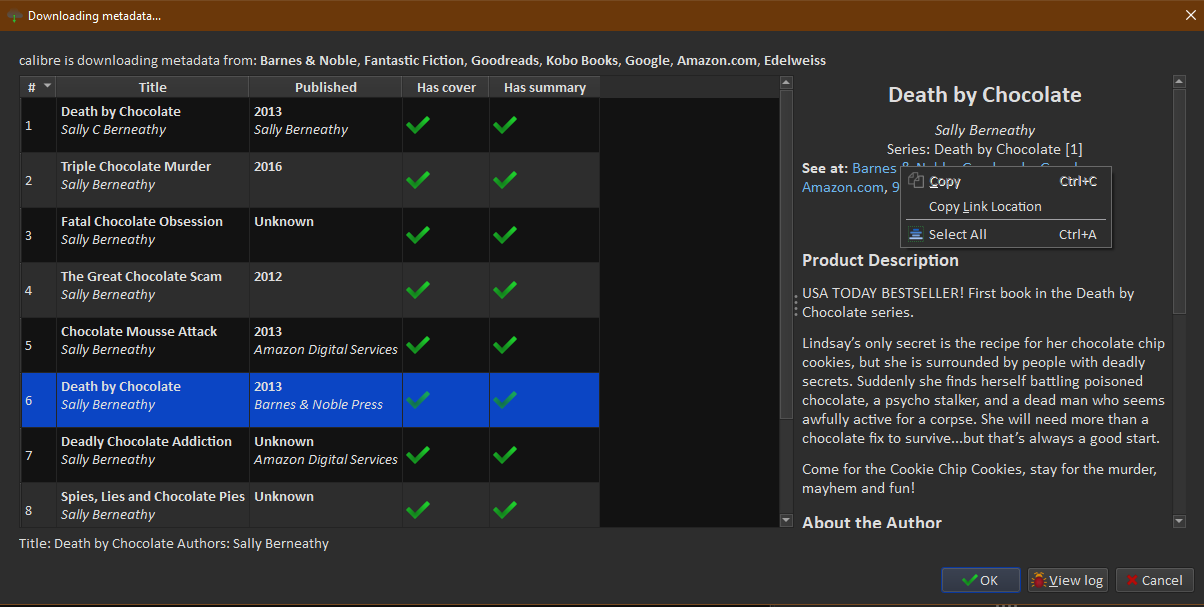The image size is (1204, 607).
Task: Click Has summary checkmark for Fatal Chocolate Obsession
Action: pyautogui.click(x=505, y=235)
